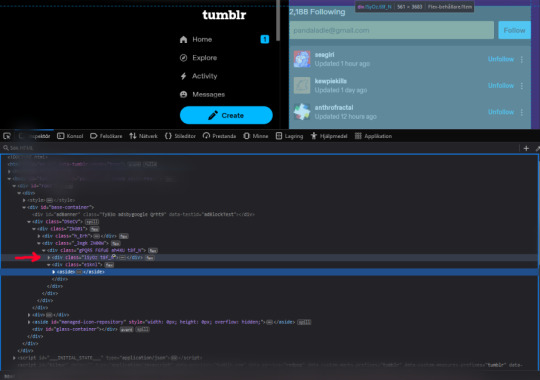Image resolution: width=540 pixels, height=380 pixels.
Task: Click the Home icon in Tumblr sidebar
Action: tap(184, 40)
